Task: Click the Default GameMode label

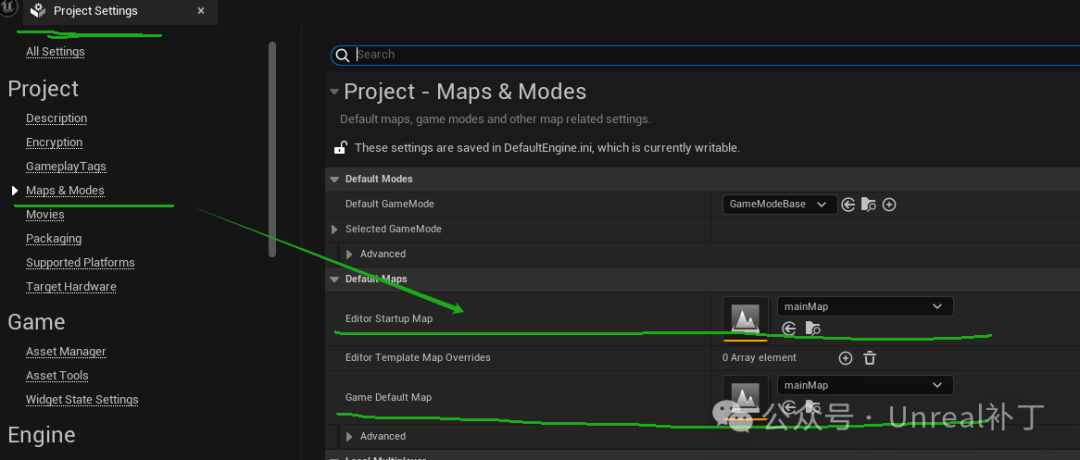Action: click(x=390, y=205)
